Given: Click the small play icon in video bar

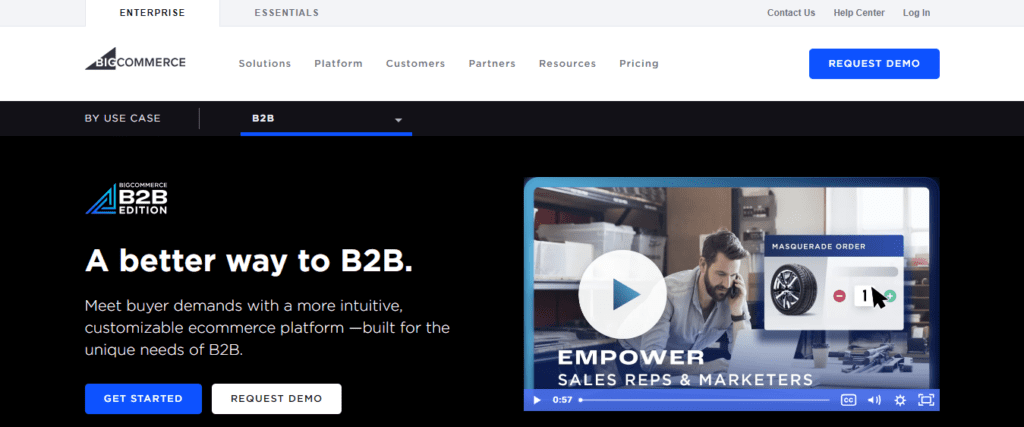Looking at the screenshot, I should pos(537,400).
